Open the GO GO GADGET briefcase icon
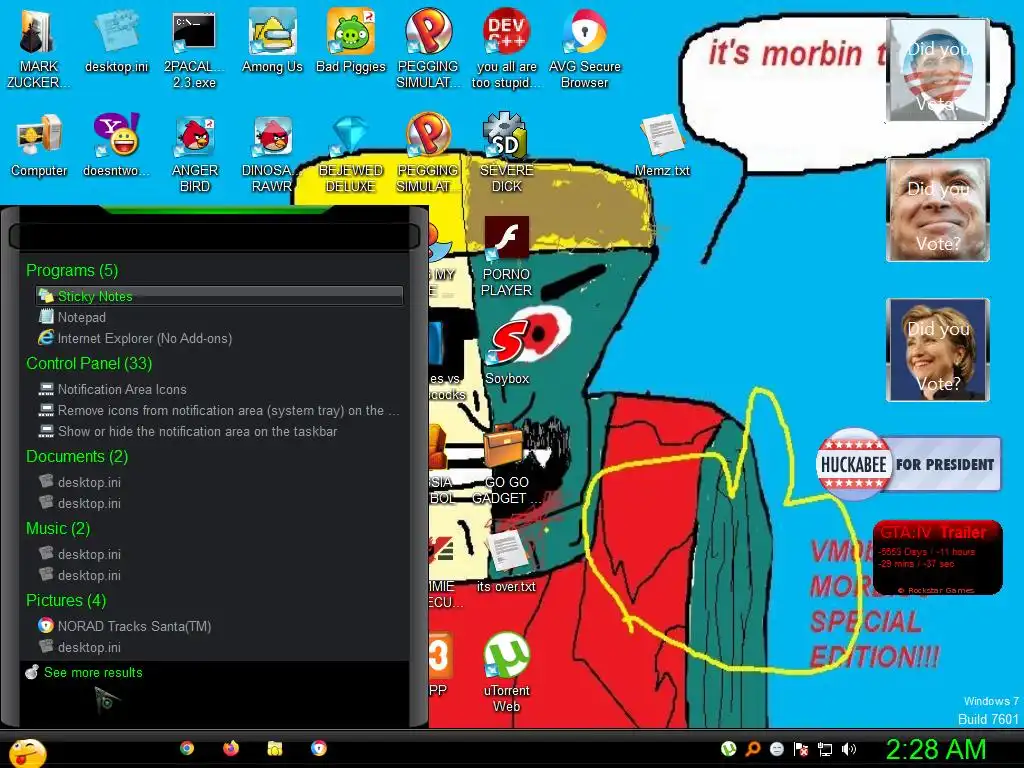 pos(506,464)
